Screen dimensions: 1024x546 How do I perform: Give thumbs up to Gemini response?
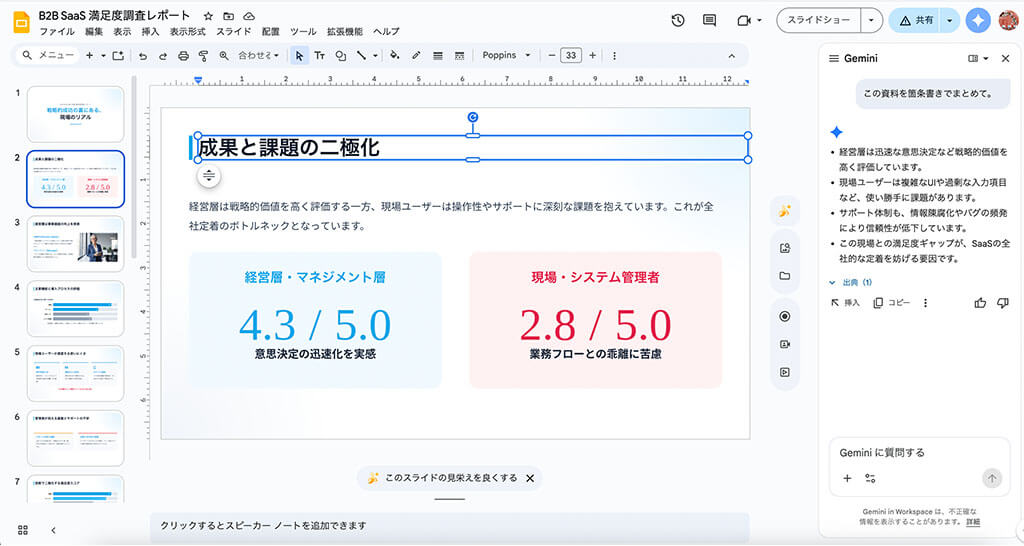[x=980, y=303]
